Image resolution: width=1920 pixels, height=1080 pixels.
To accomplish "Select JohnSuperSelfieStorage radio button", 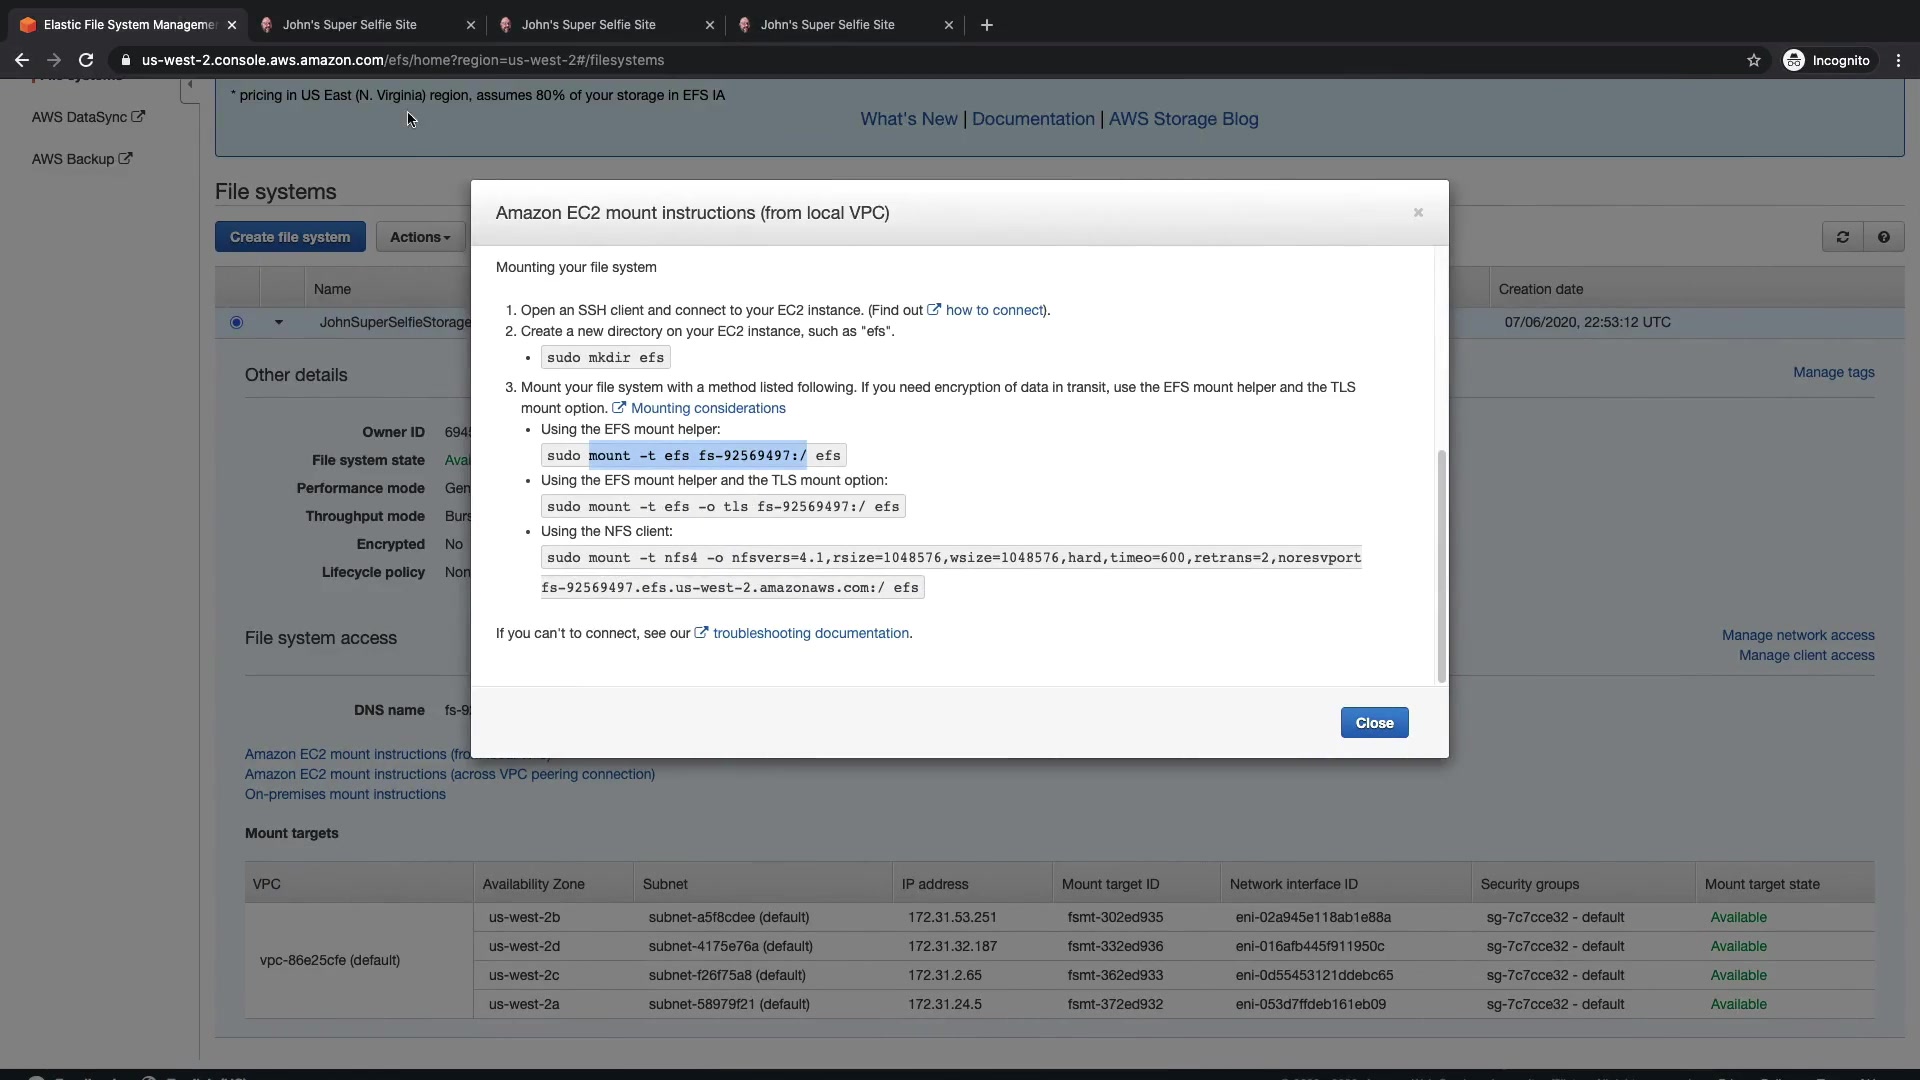I will 236,322.
